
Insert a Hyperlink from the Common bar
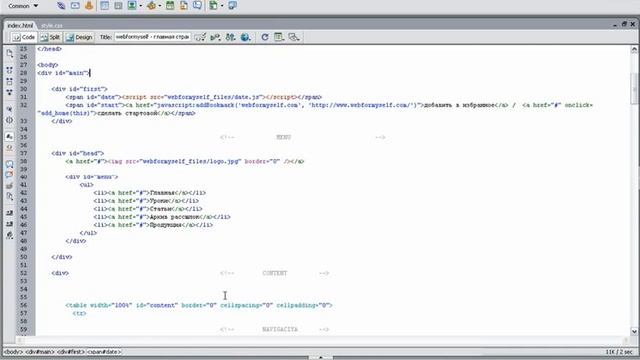pos(61,6)
